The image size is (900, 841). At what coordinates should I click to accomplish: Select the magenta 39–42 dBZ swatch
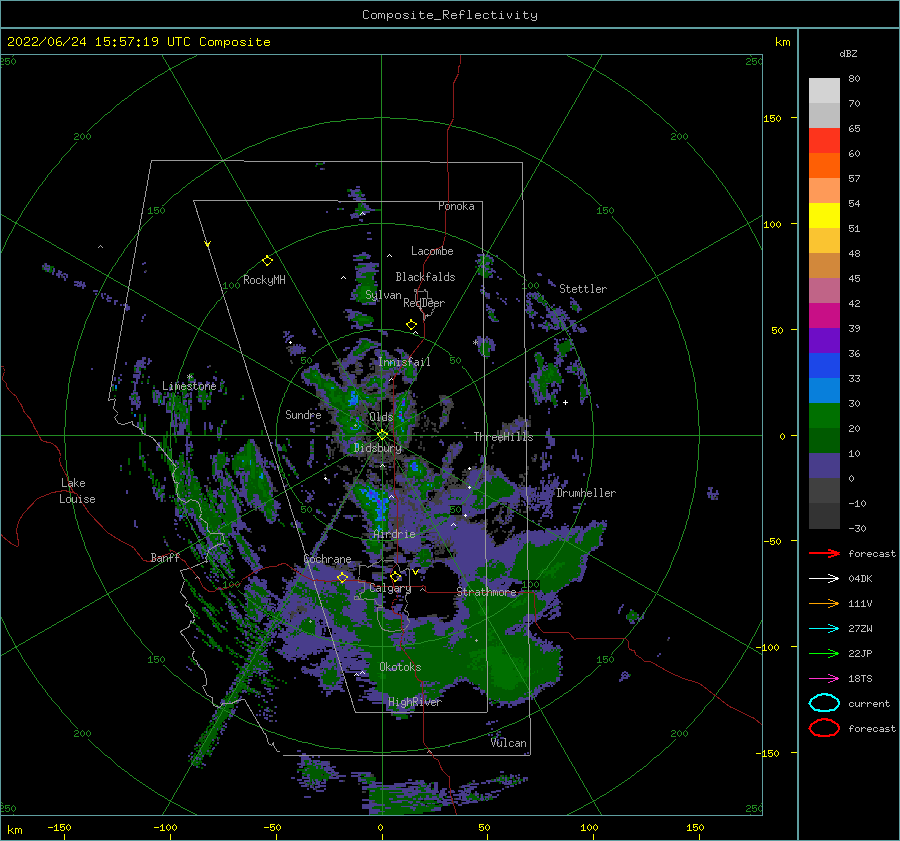824,315
